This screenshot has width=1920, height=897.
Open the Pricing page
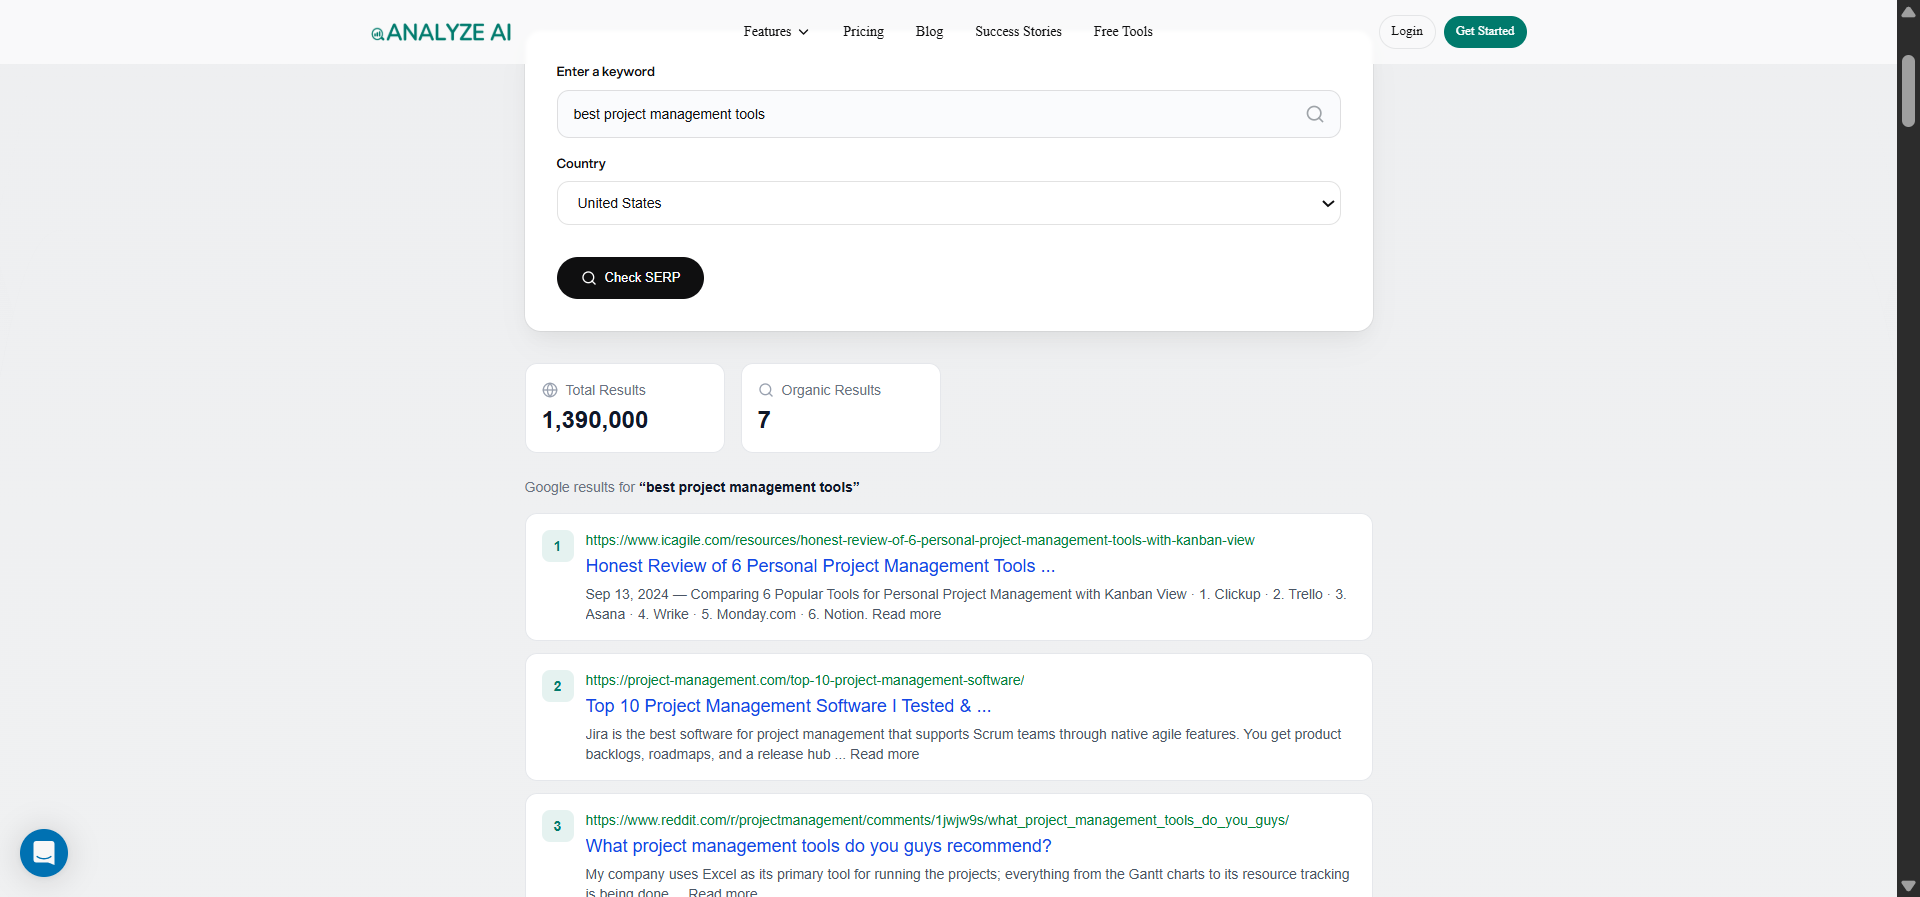[x=863, y=32]
